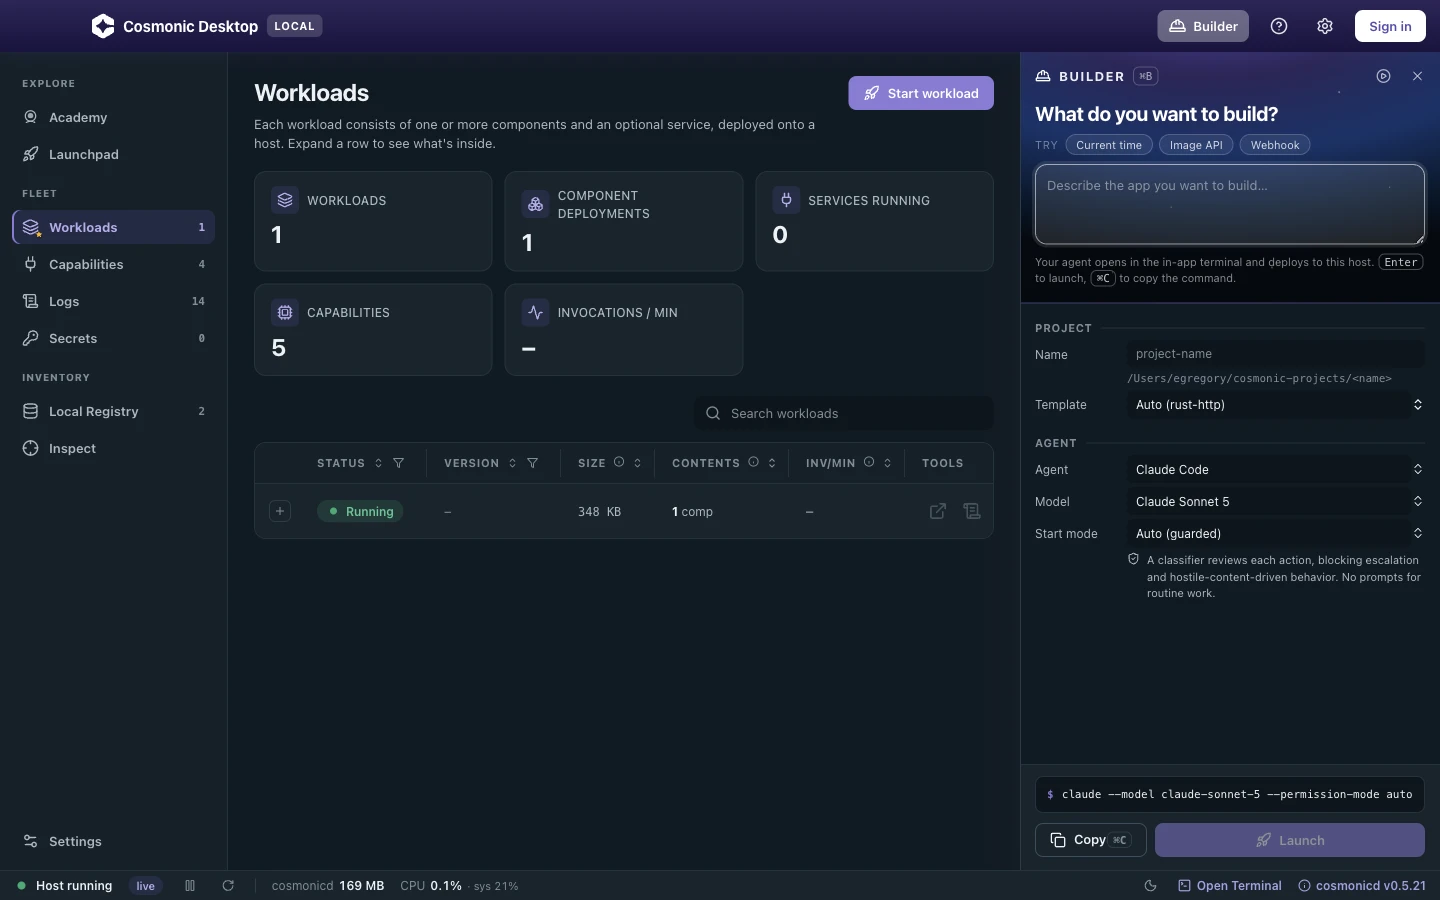Click the Running status badge
Screen dimensions: 1440x900
point(360,511)
